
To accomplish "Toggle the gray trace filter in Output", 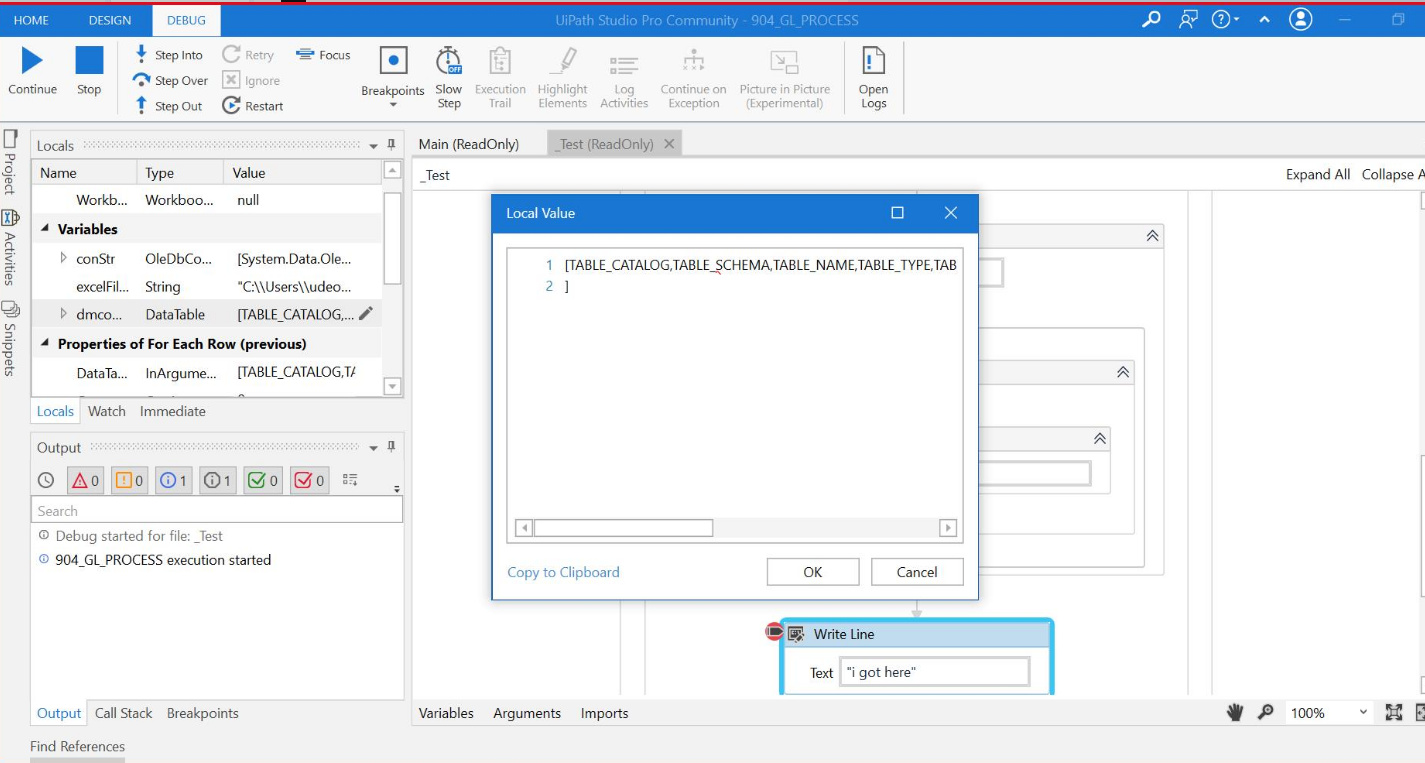I will pyautogui.click(x=217, y=480).
